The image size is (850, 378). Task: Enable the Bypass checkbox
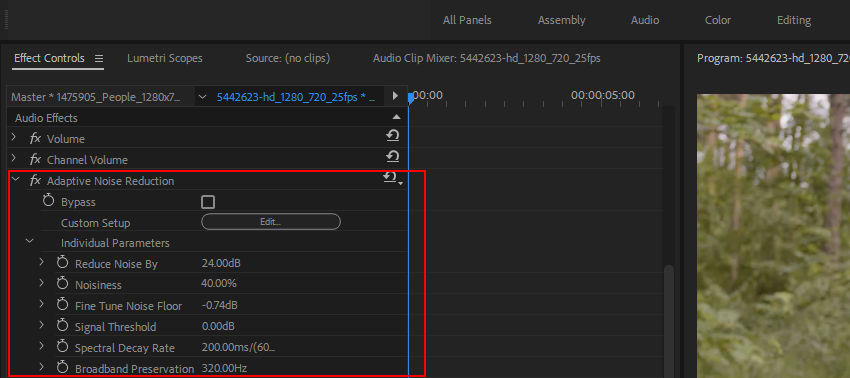[208, 202]
